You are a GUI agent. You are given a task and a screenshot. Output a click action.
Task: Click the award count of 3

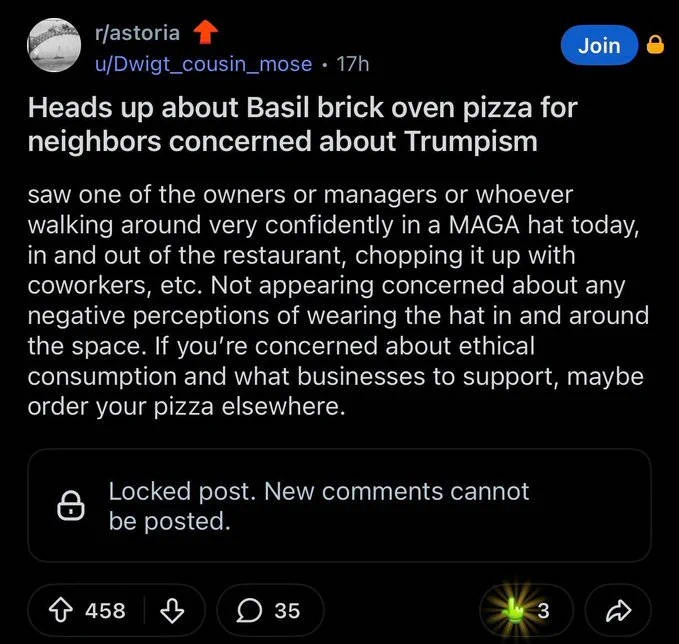[x=543, y=611]
